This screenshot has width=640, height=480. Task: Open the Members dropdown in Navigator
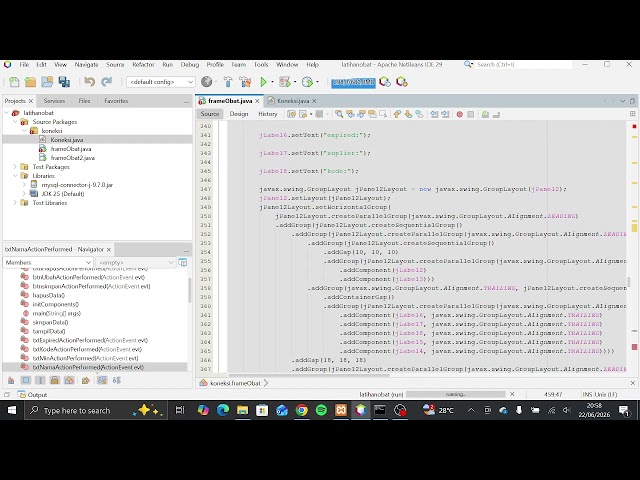(48, 262)
